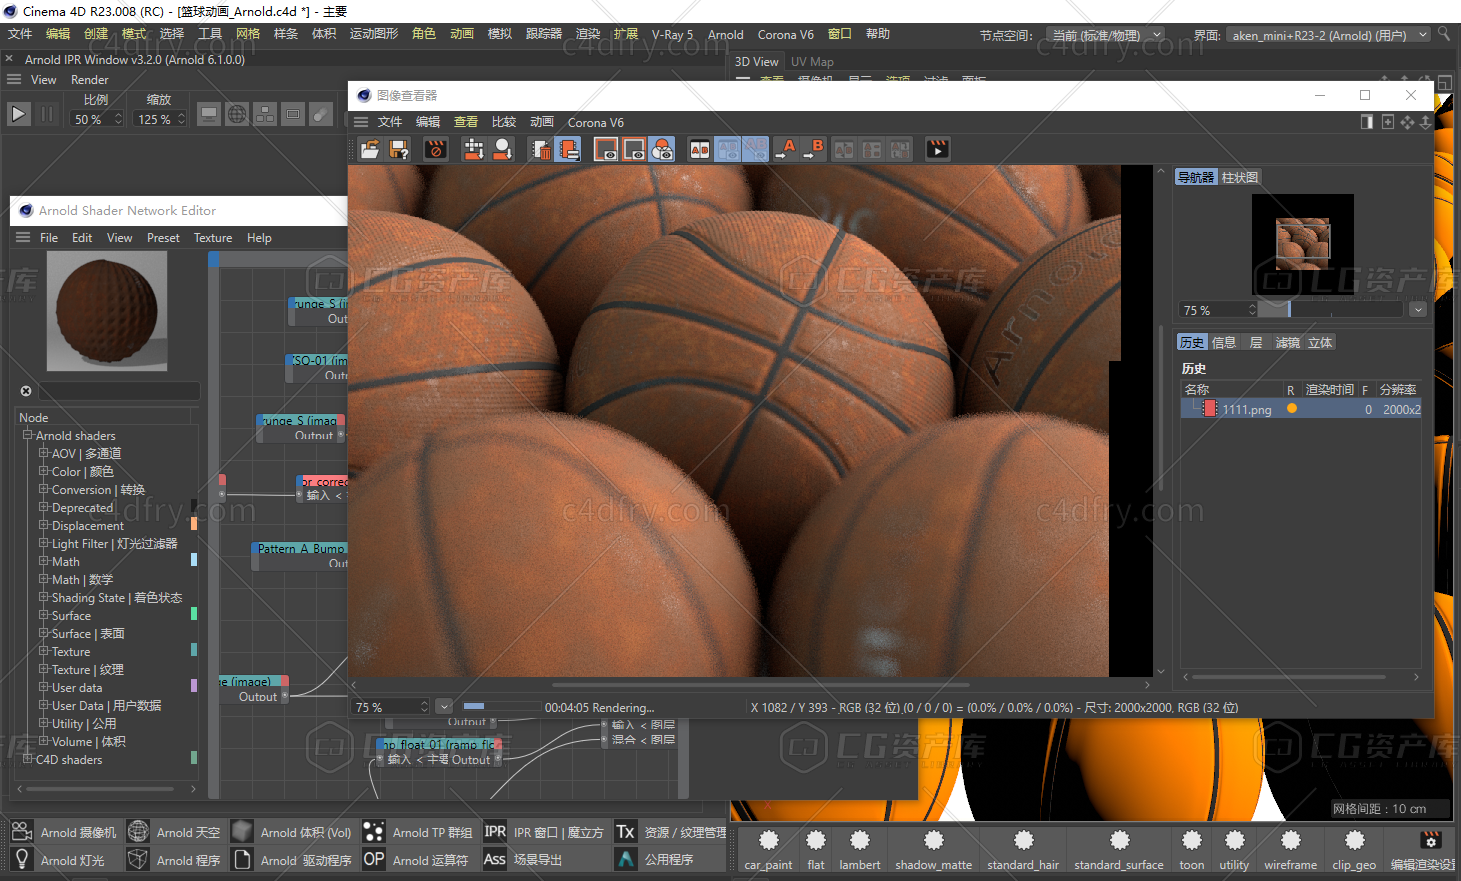Screen dimensions: 1461x881
Task: Click the 缩放 125 % value field
Action: pos(160,119)
